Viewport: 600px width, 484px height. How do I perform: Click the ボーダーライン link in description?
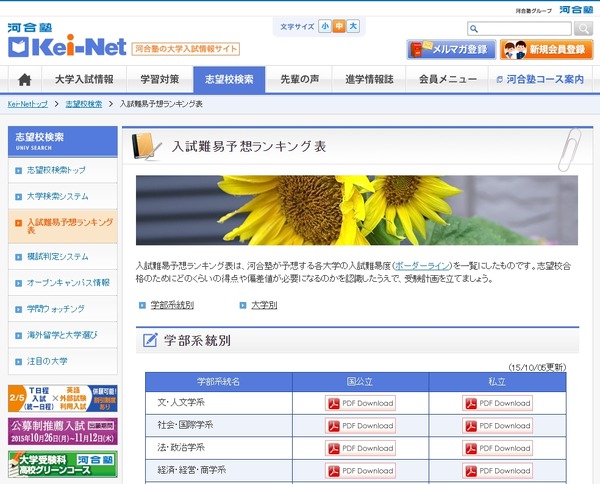click(x=422, y=266)
